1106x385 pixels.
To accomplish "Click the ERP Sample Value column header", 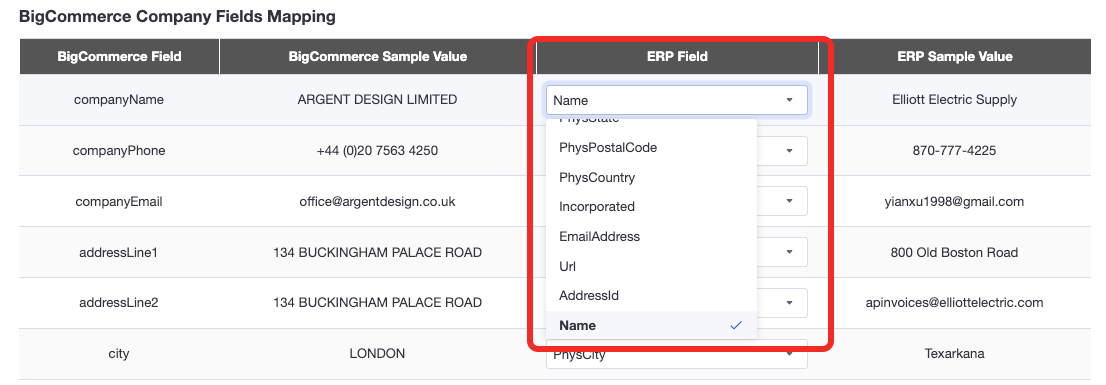I will coord(954,56).
